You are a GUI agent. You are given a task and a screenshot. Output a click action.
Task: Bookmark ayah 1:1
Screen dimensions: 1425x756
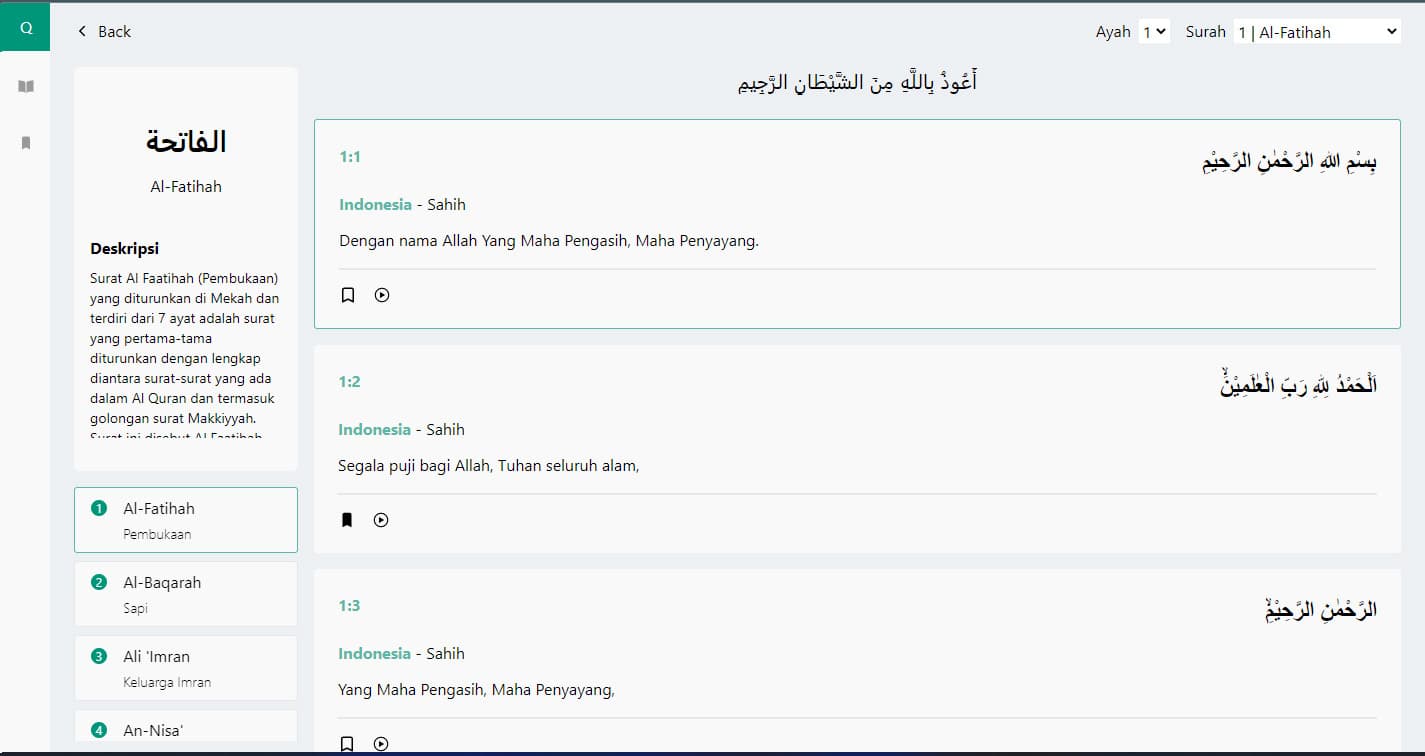(x=348, y=295)
